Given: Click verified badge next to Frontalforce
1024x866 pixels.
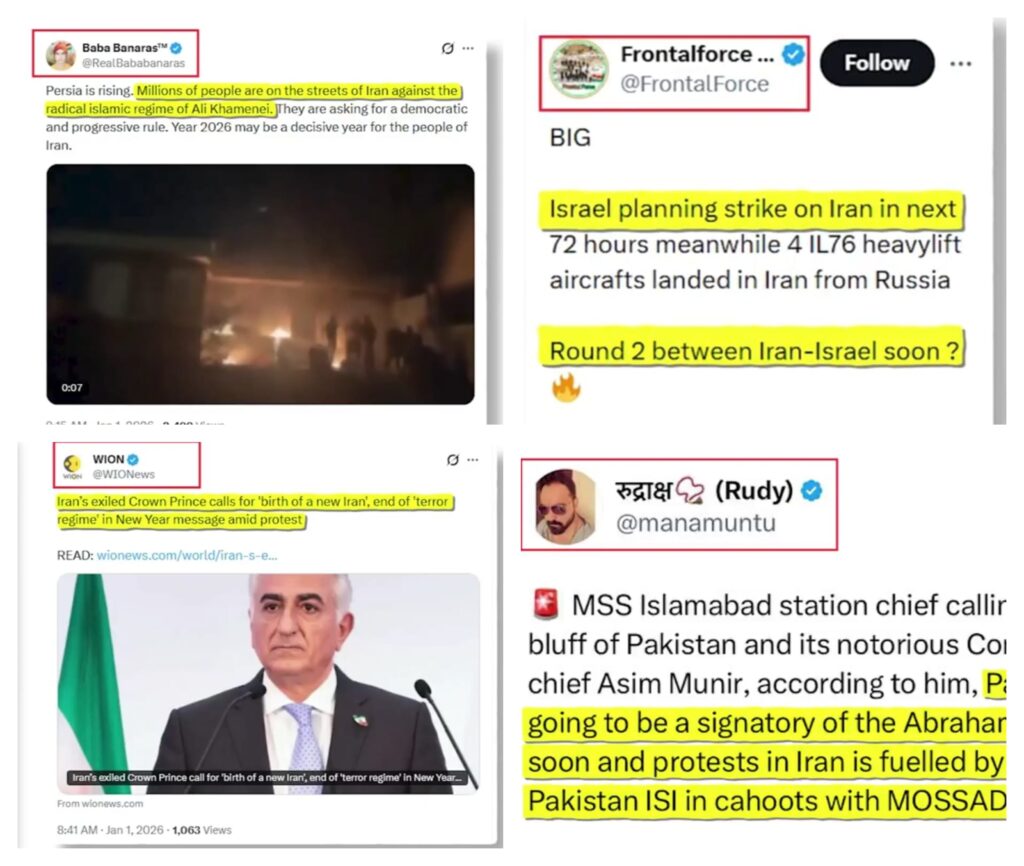Looking at the screenshot, I should point(793,54).
